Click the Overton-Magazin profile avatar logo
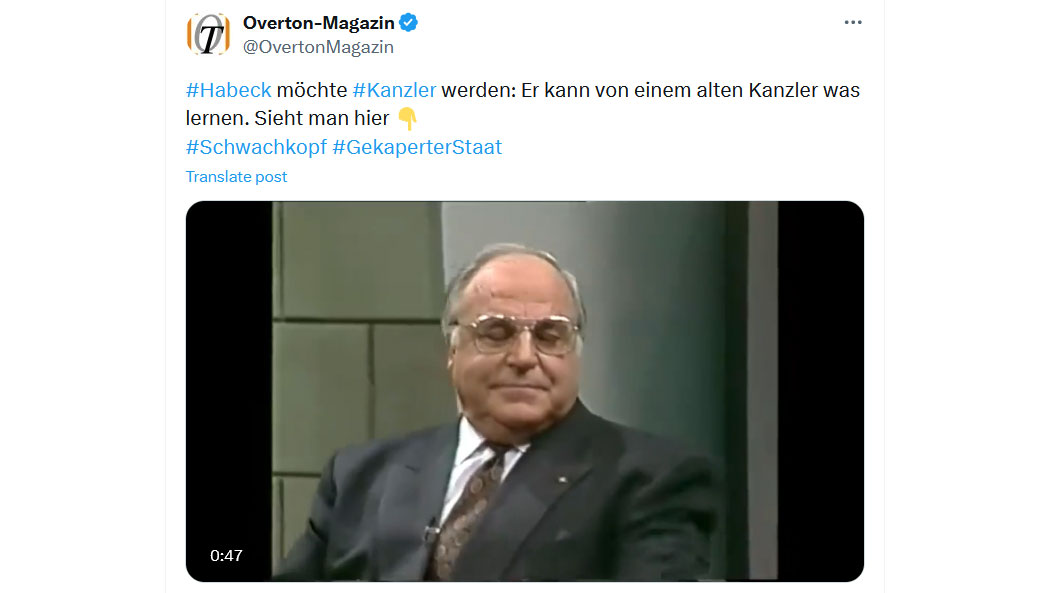The image size is (1050, 593). 208,34
